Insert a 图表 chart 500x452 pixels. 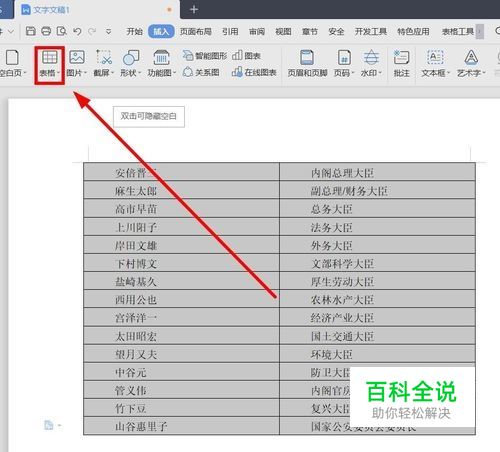coord(246,56)
